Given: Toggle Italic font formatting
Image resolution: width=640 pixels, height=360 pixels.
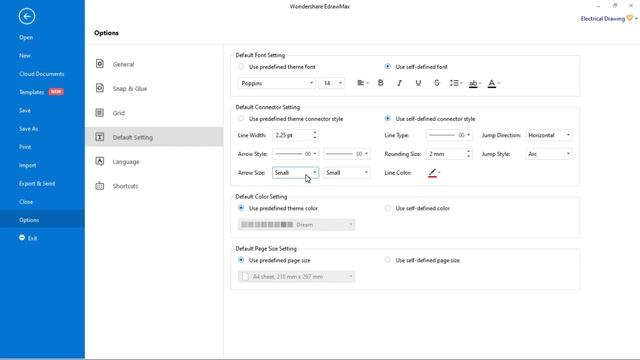Looking at the screenshot, I should (x=399, y=83).
